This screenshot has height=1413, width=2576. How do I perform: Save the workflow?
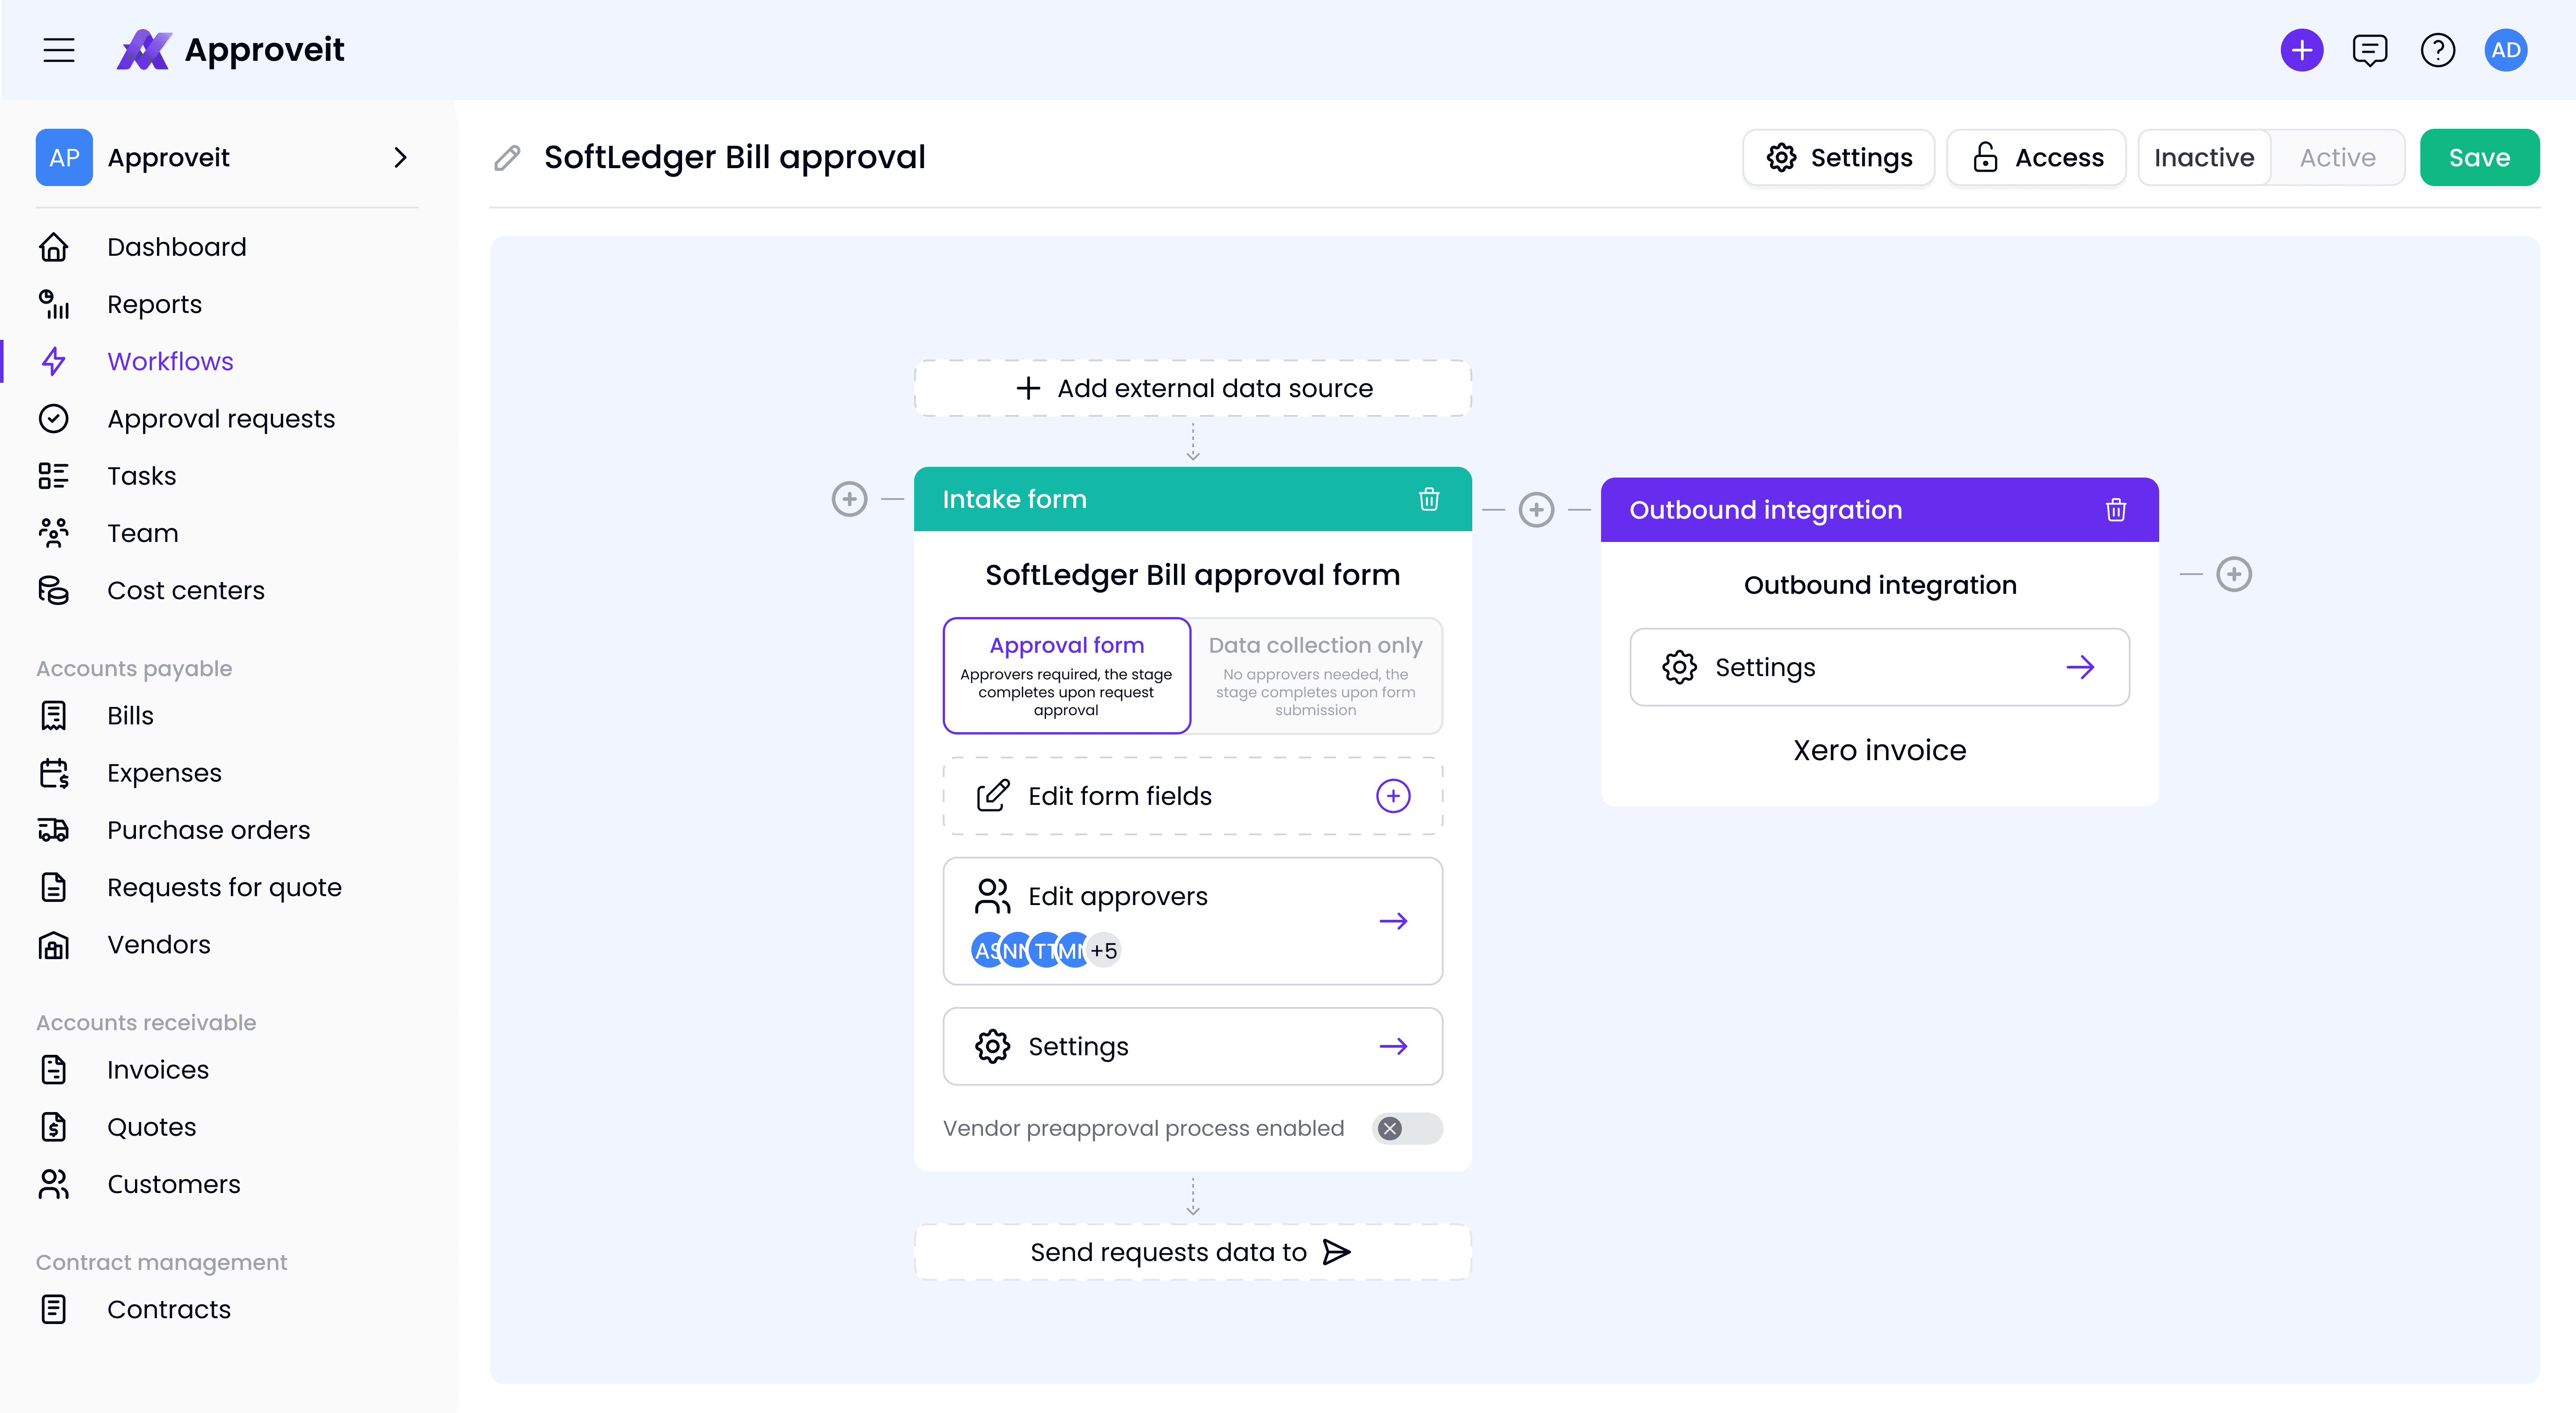2479,158
